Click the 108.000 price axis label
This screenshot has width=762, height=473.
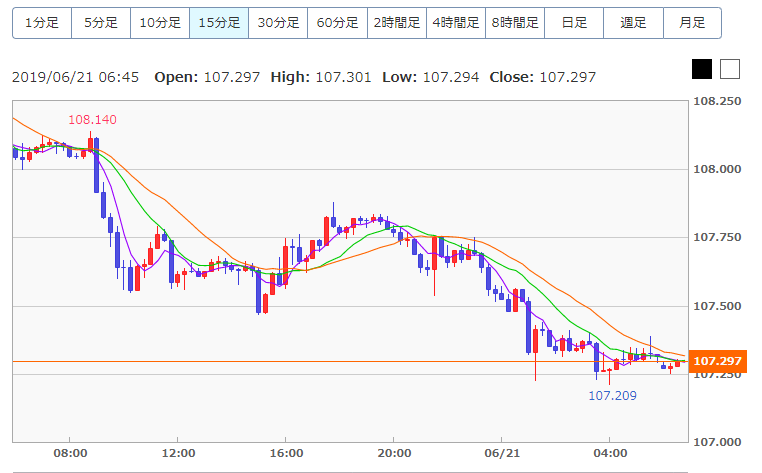point(717,170)
